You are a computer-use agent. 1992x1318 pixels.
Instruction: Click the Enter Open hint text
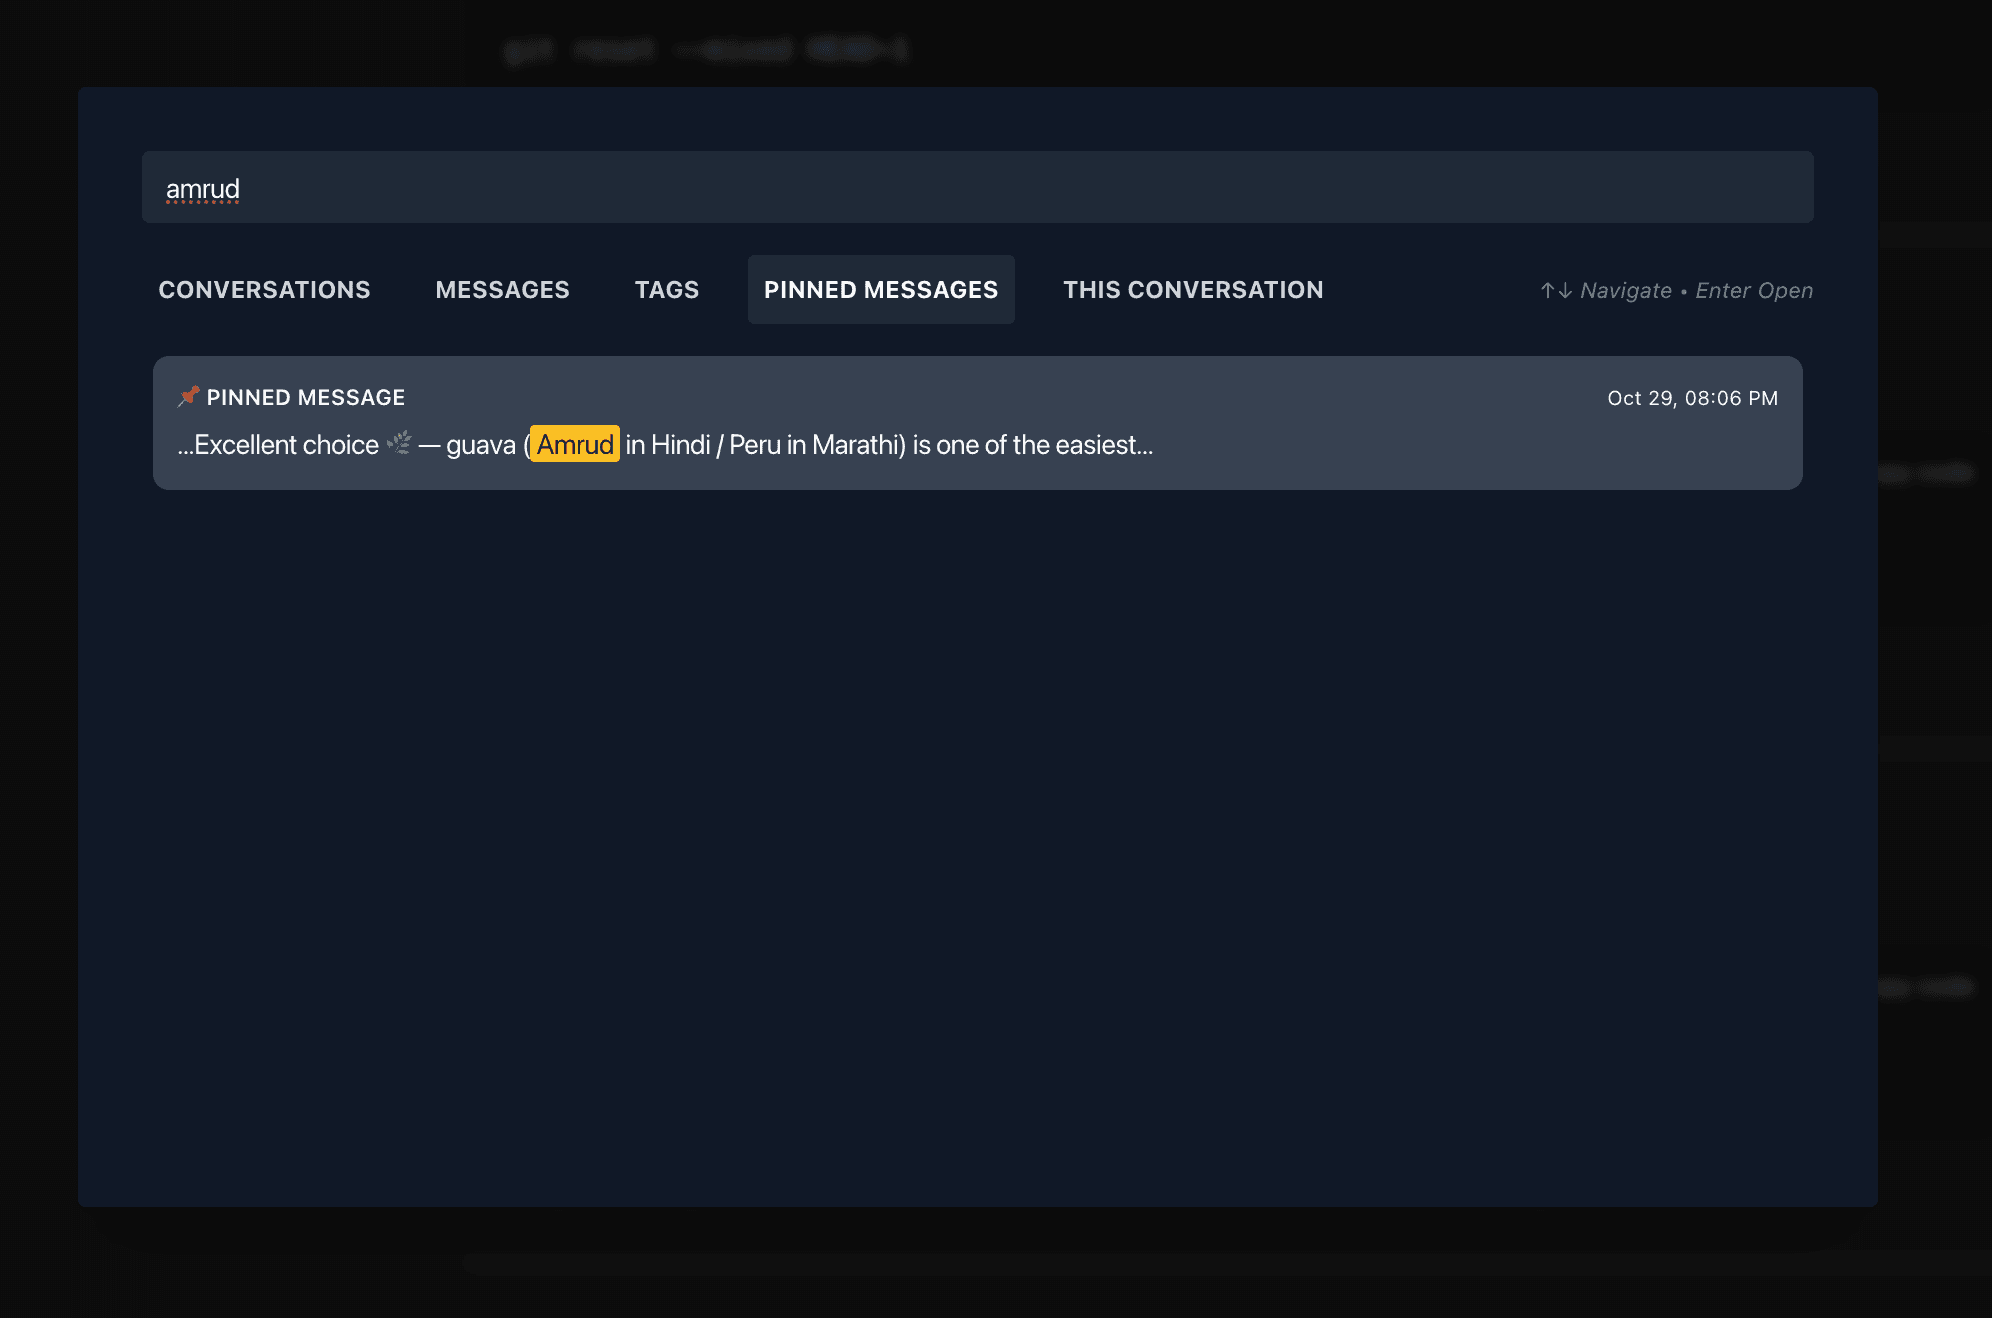click(1753, 290)
